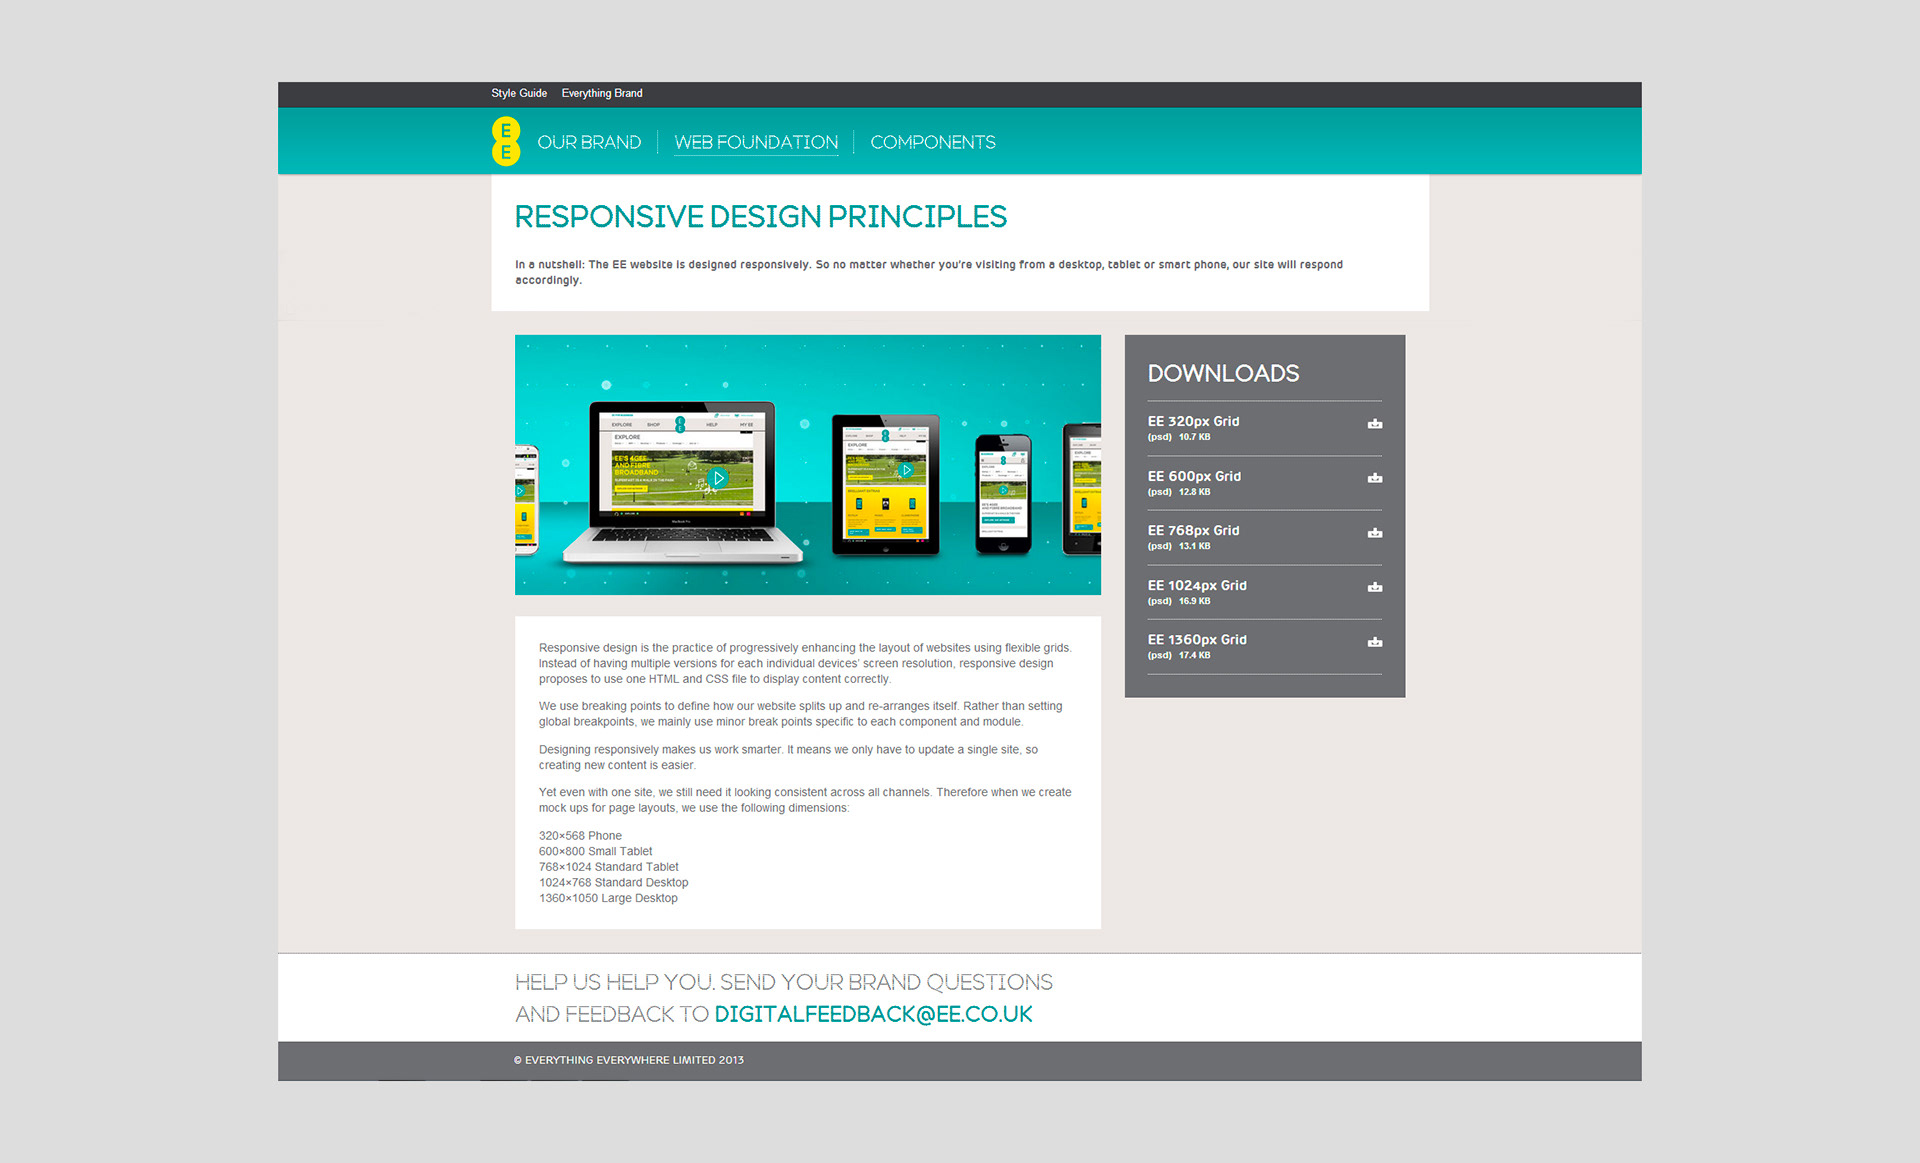Open the Web Foundation menu

pyautogui.click(x=756, y=142)
